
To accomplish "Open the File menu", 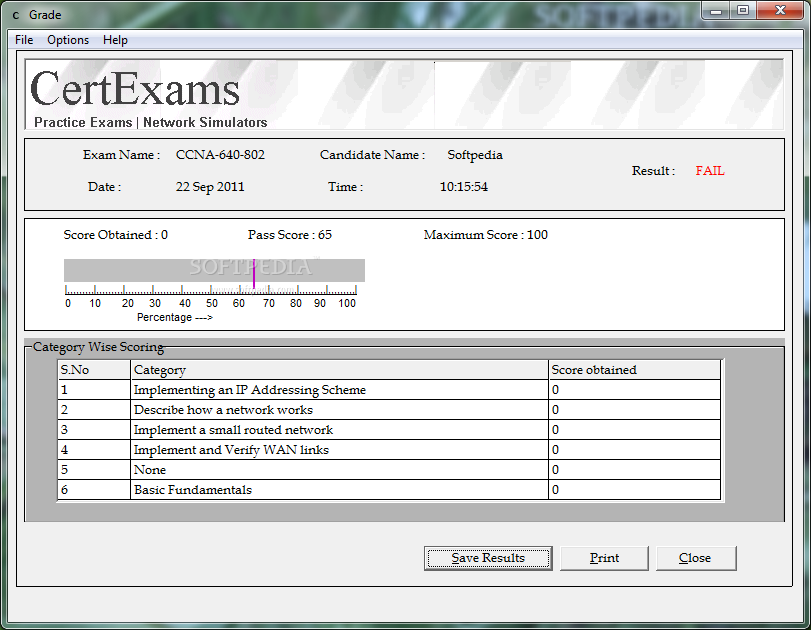I will [x=24, y=40].
